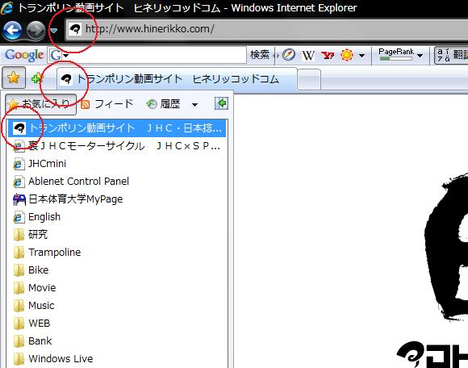Pin the Favorites pane with green arrow

point(221,104)
